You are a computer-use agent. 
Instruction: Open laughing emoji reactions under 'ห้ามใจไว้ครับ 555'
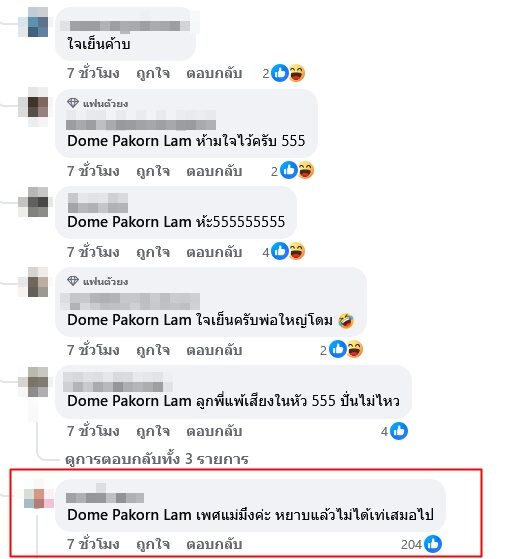tap(306, 171)
